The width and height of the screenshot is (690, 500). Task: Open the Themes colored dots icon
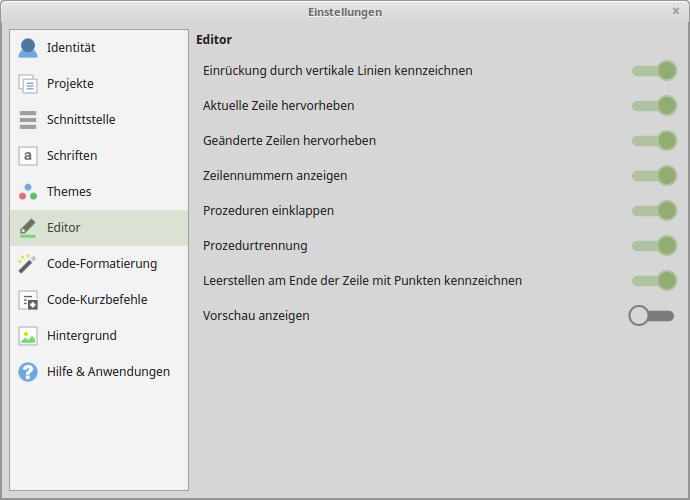[28, 192]
